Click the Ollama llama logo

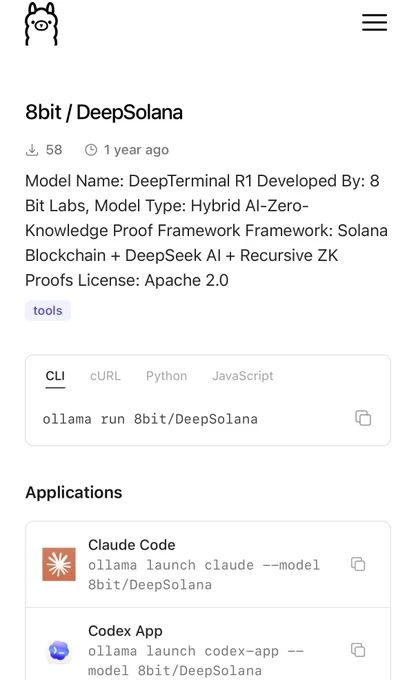coord(41,24)
